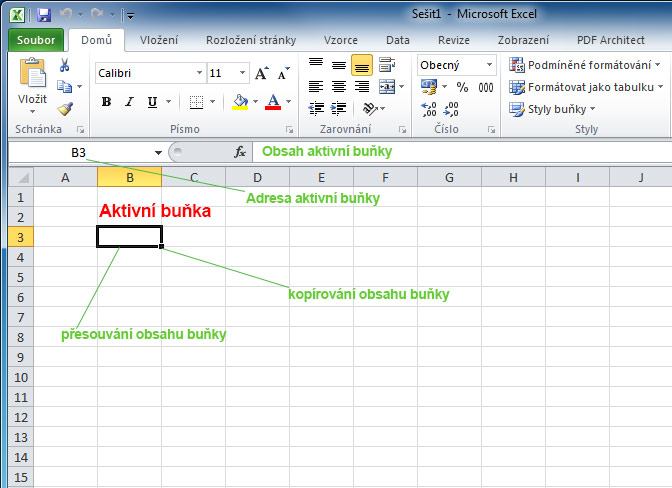Toggle middle vertical alignment button
Screen dimensions: 672x488
[339, 65]
